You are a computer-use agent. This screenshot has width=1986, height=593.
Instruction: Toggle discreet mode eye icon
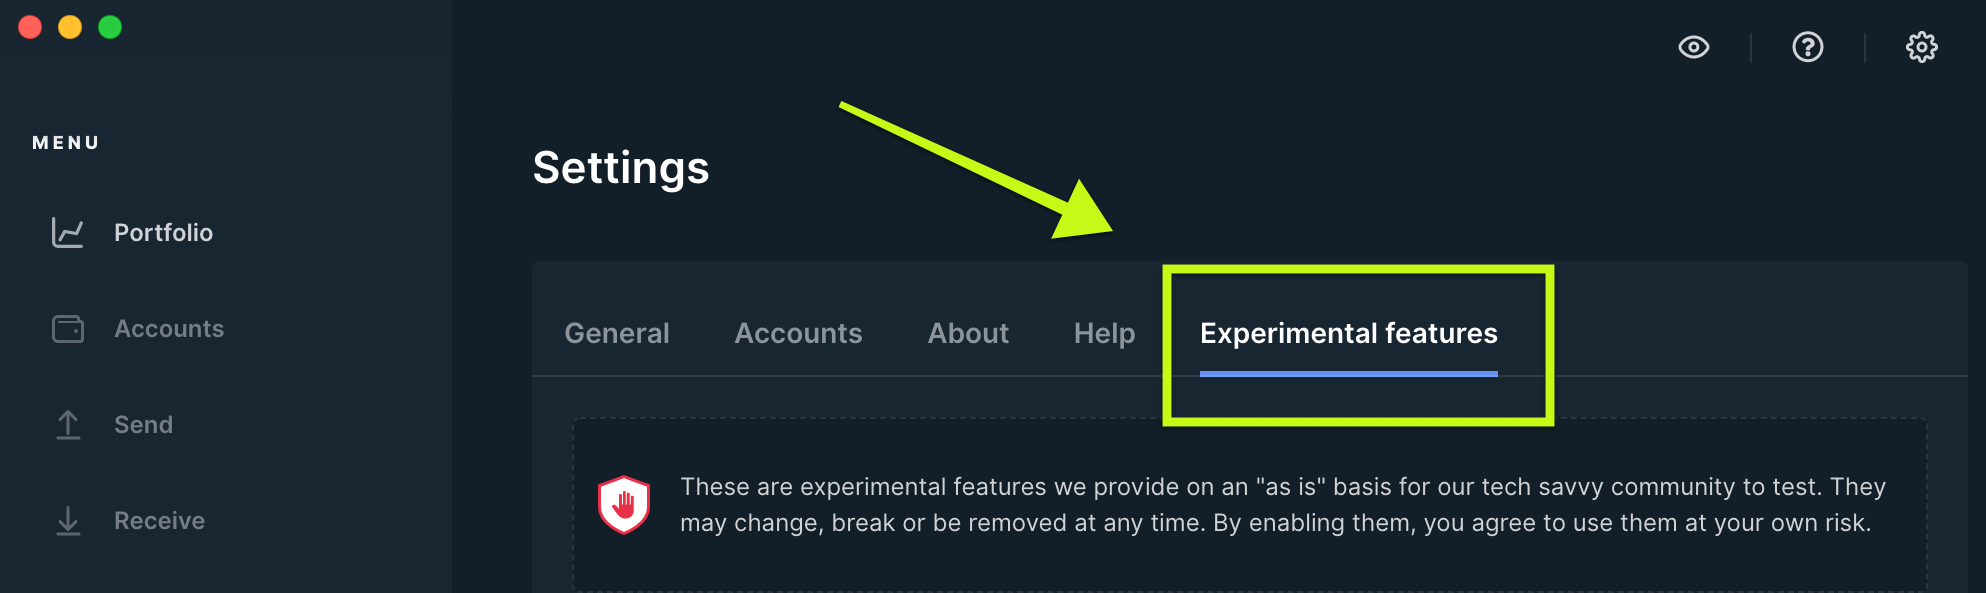[x=1693, y=47]
